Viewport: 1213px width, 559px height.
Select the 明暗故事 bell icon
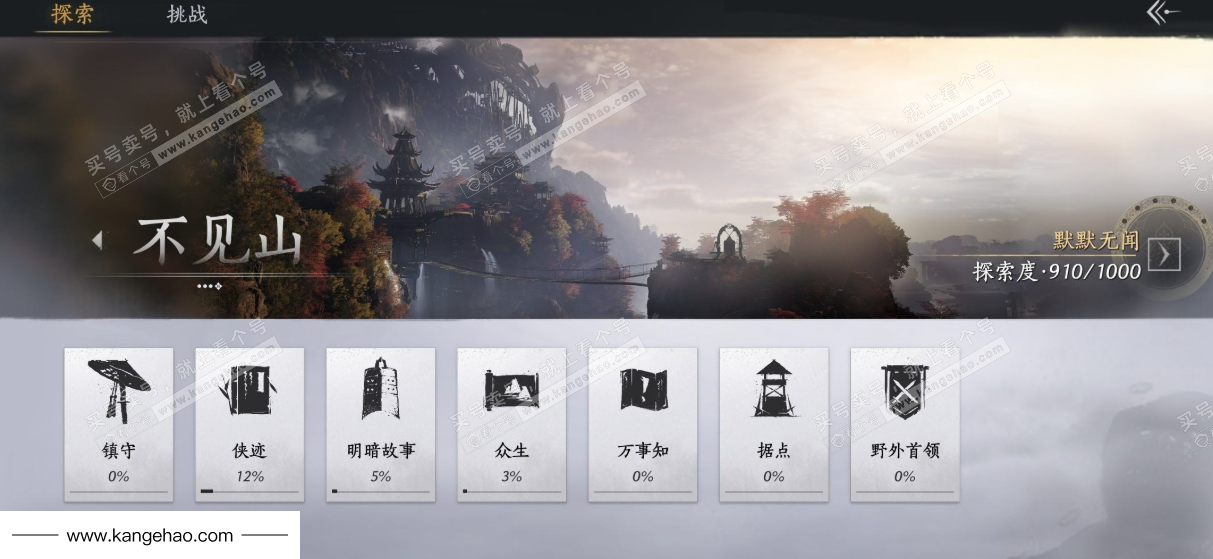coord(380,389)
